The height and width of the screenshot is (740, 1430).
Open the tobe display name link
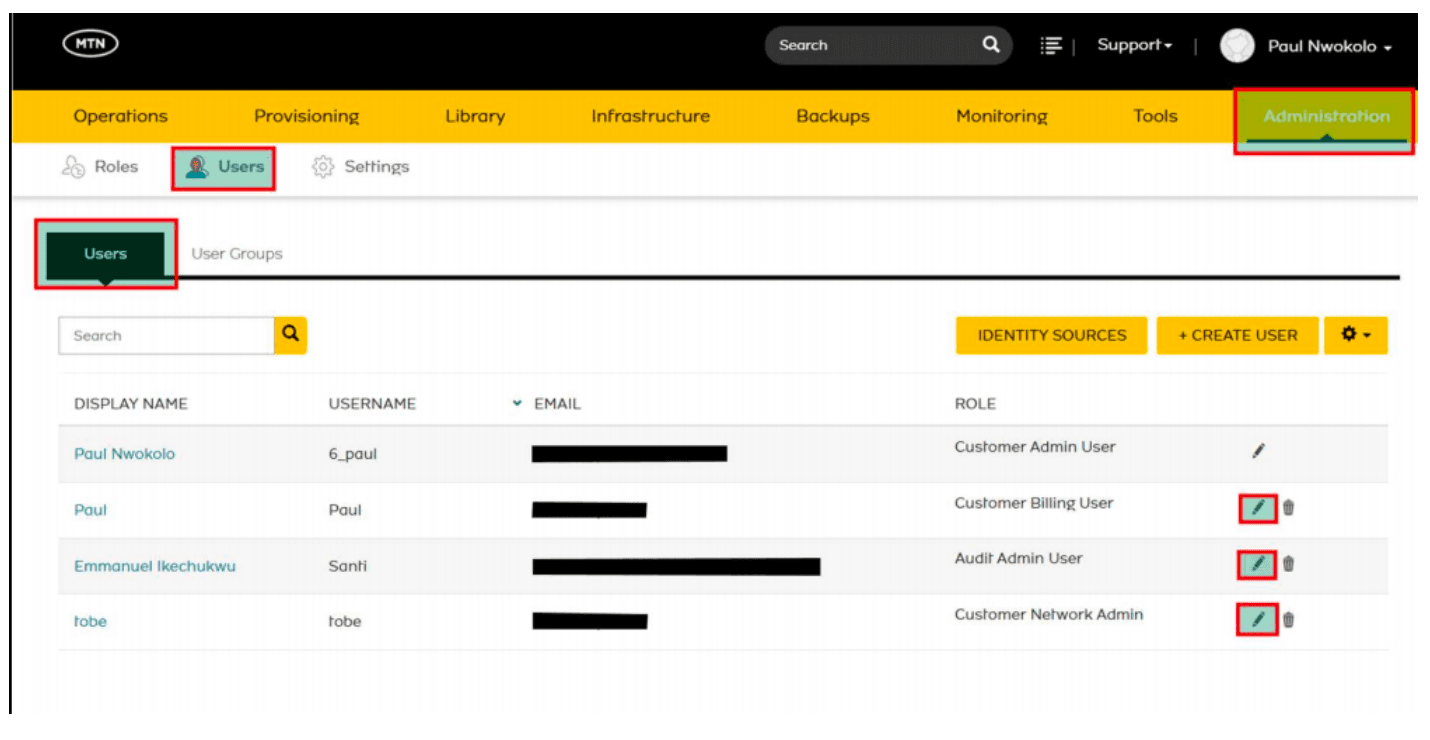(90, 621)
